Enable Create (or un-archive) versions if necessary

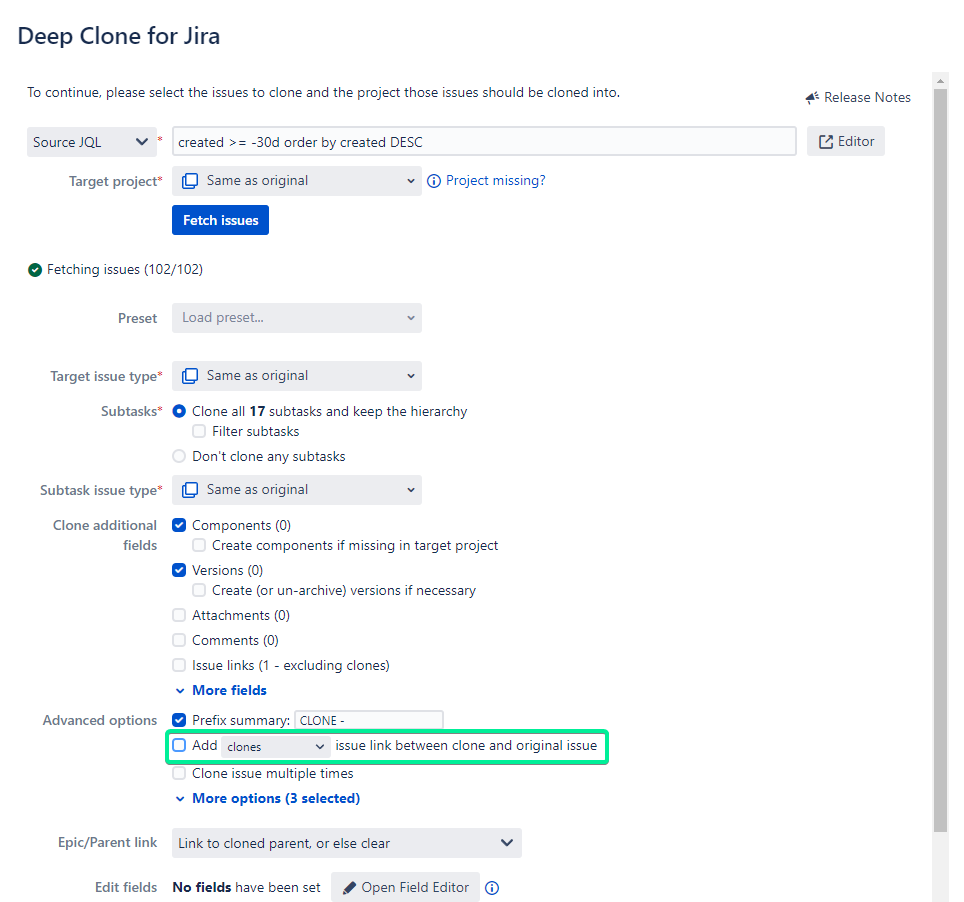click(x=199, y=590)
